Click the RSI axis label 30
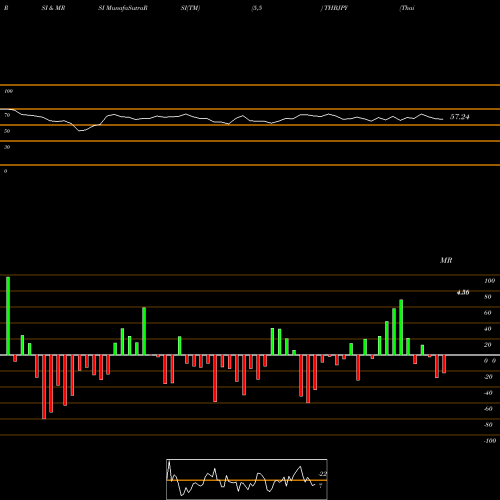 point(7,147)
